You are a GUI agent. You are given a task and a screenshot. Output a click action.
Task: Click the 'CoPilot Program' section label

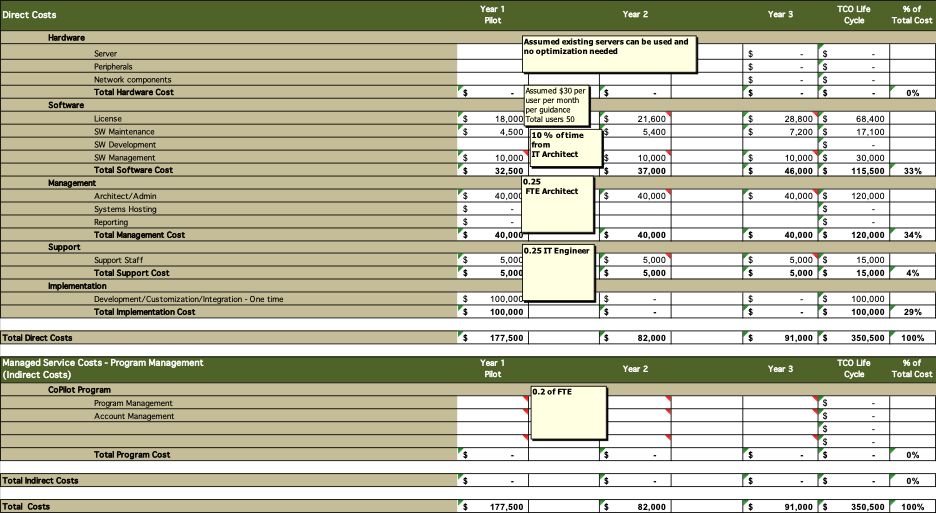coord(79,390)
